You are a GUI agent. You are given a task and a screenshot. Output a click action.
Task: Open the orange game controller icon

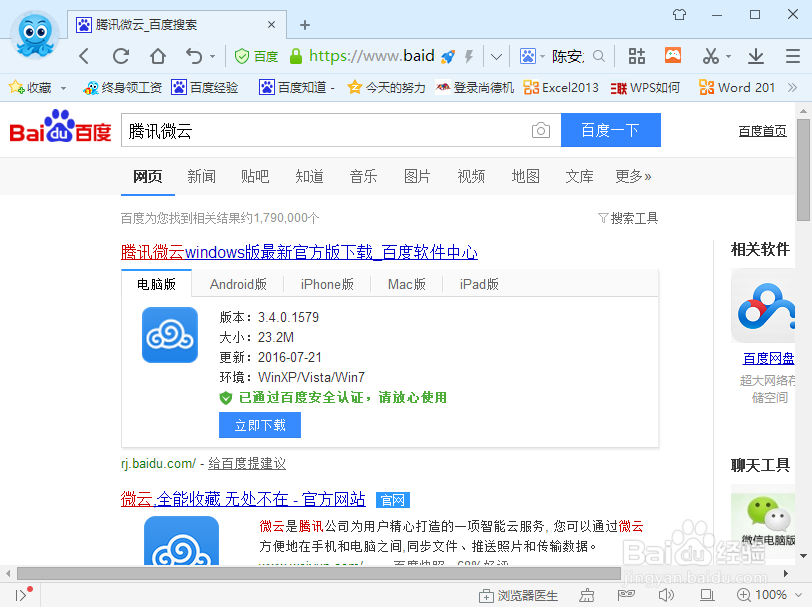[x=673, y=55]
